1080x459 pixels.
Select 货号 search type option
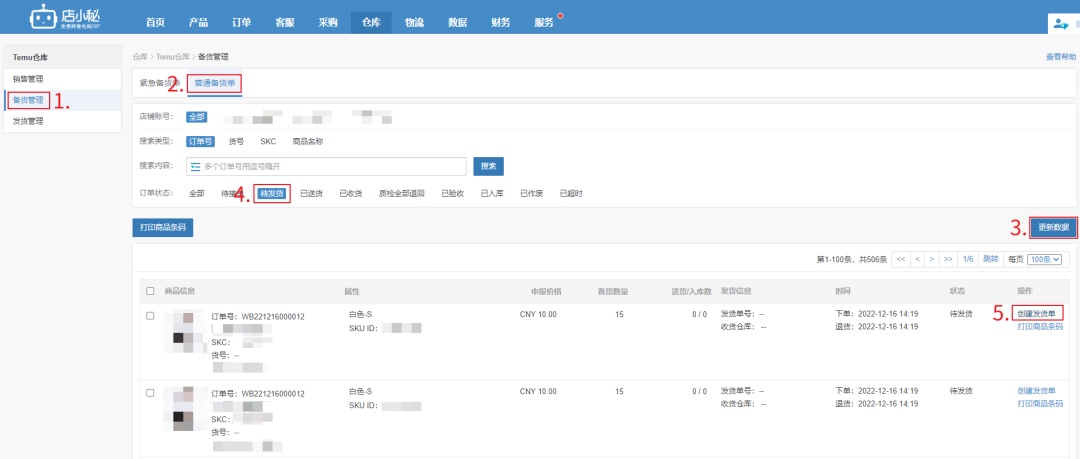coord(237,141)
